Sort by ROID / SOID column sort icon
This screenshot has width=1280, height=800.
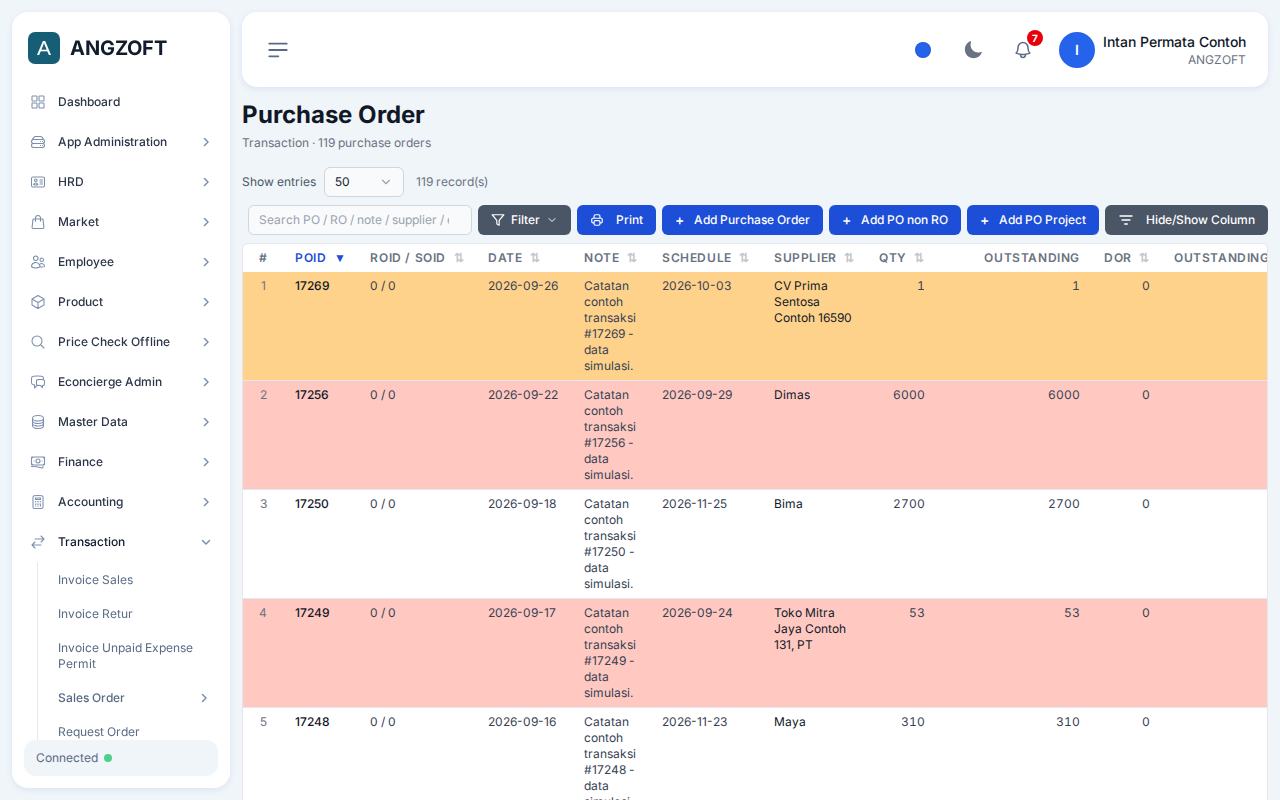[459, 258]
